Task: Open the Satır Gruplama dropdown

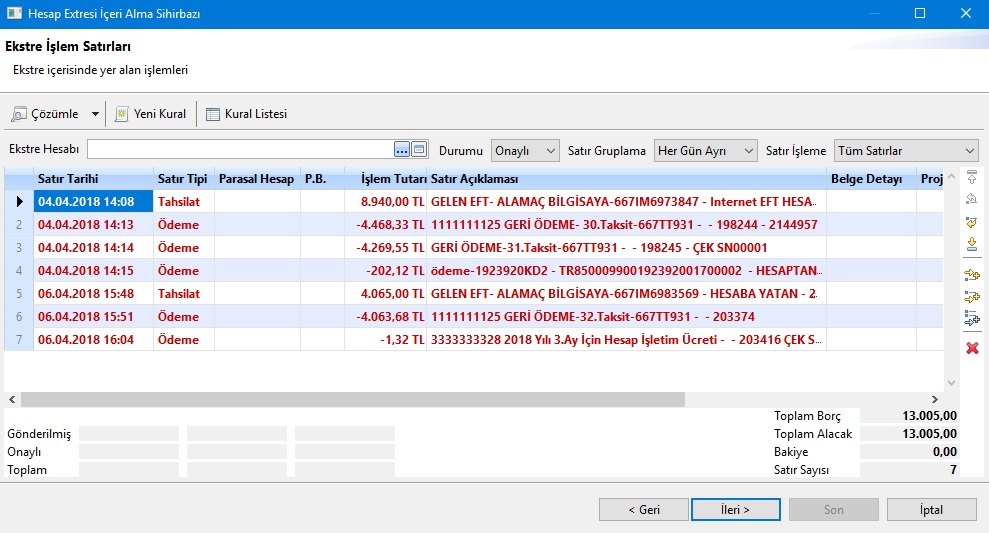Action: tap(706, 151)
